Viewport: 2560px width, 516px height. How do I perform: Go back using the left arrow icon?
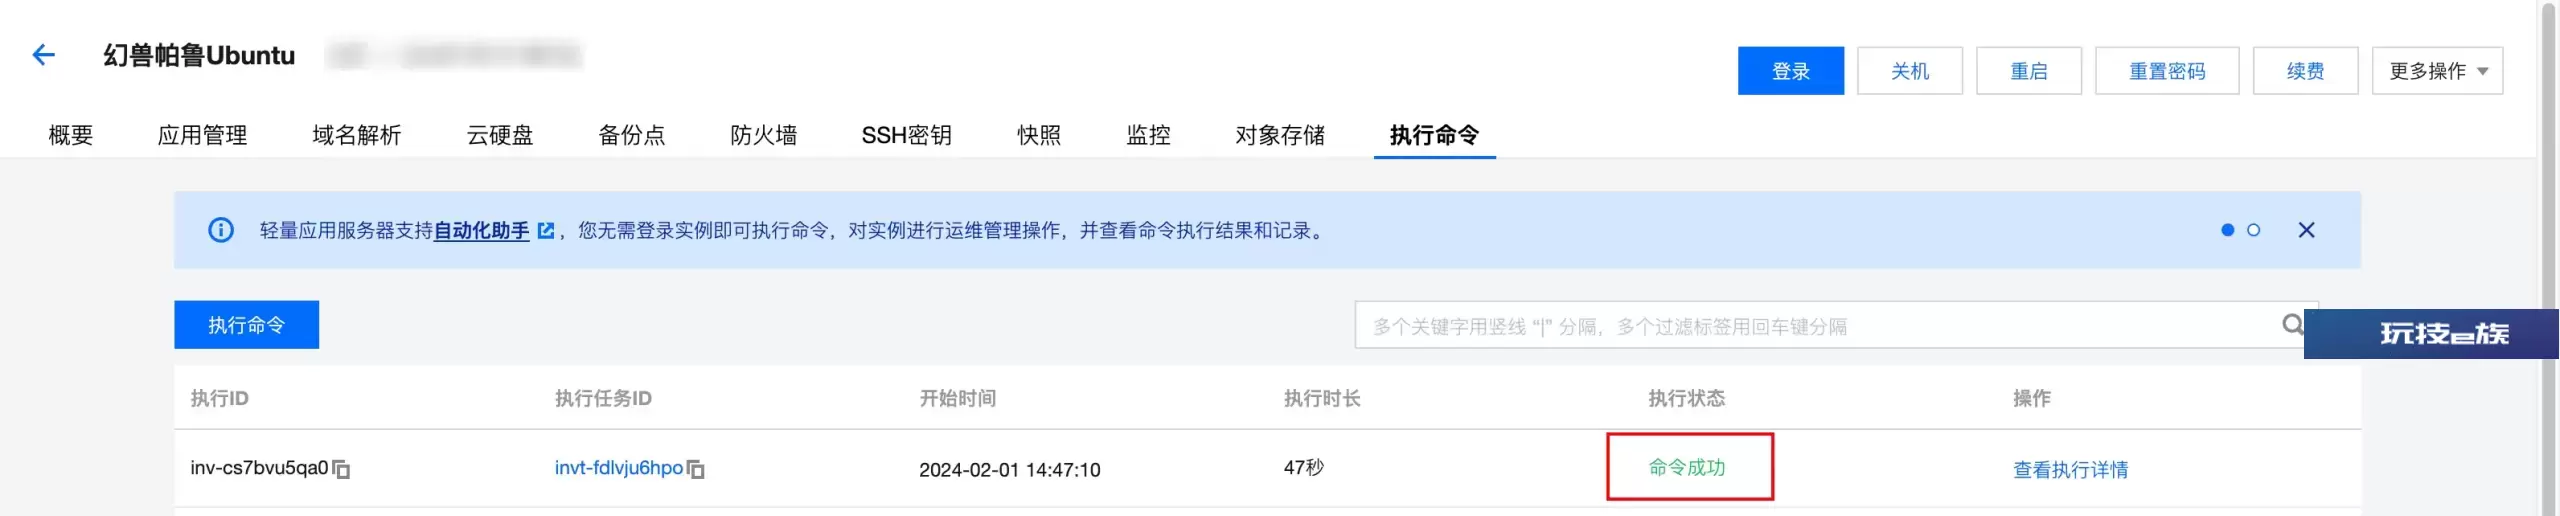click(x=43, y=55)
